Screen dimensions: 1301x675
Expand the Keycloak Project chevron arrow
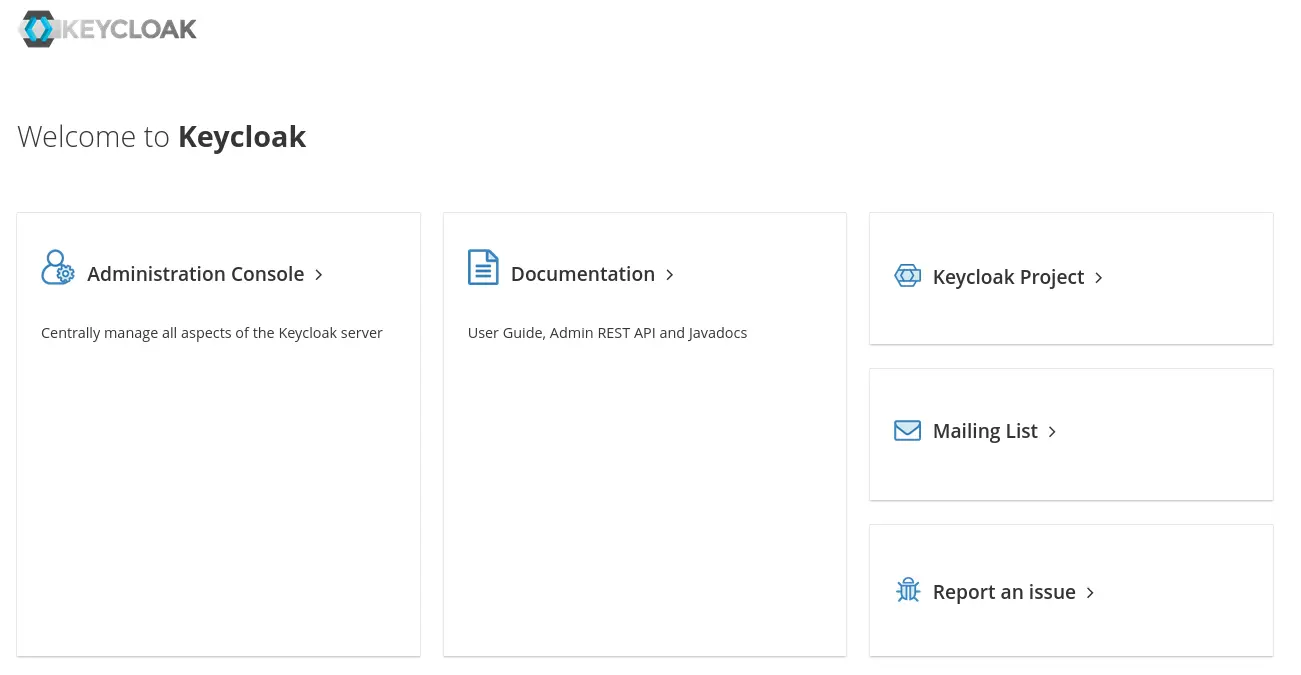point(1098,278)
